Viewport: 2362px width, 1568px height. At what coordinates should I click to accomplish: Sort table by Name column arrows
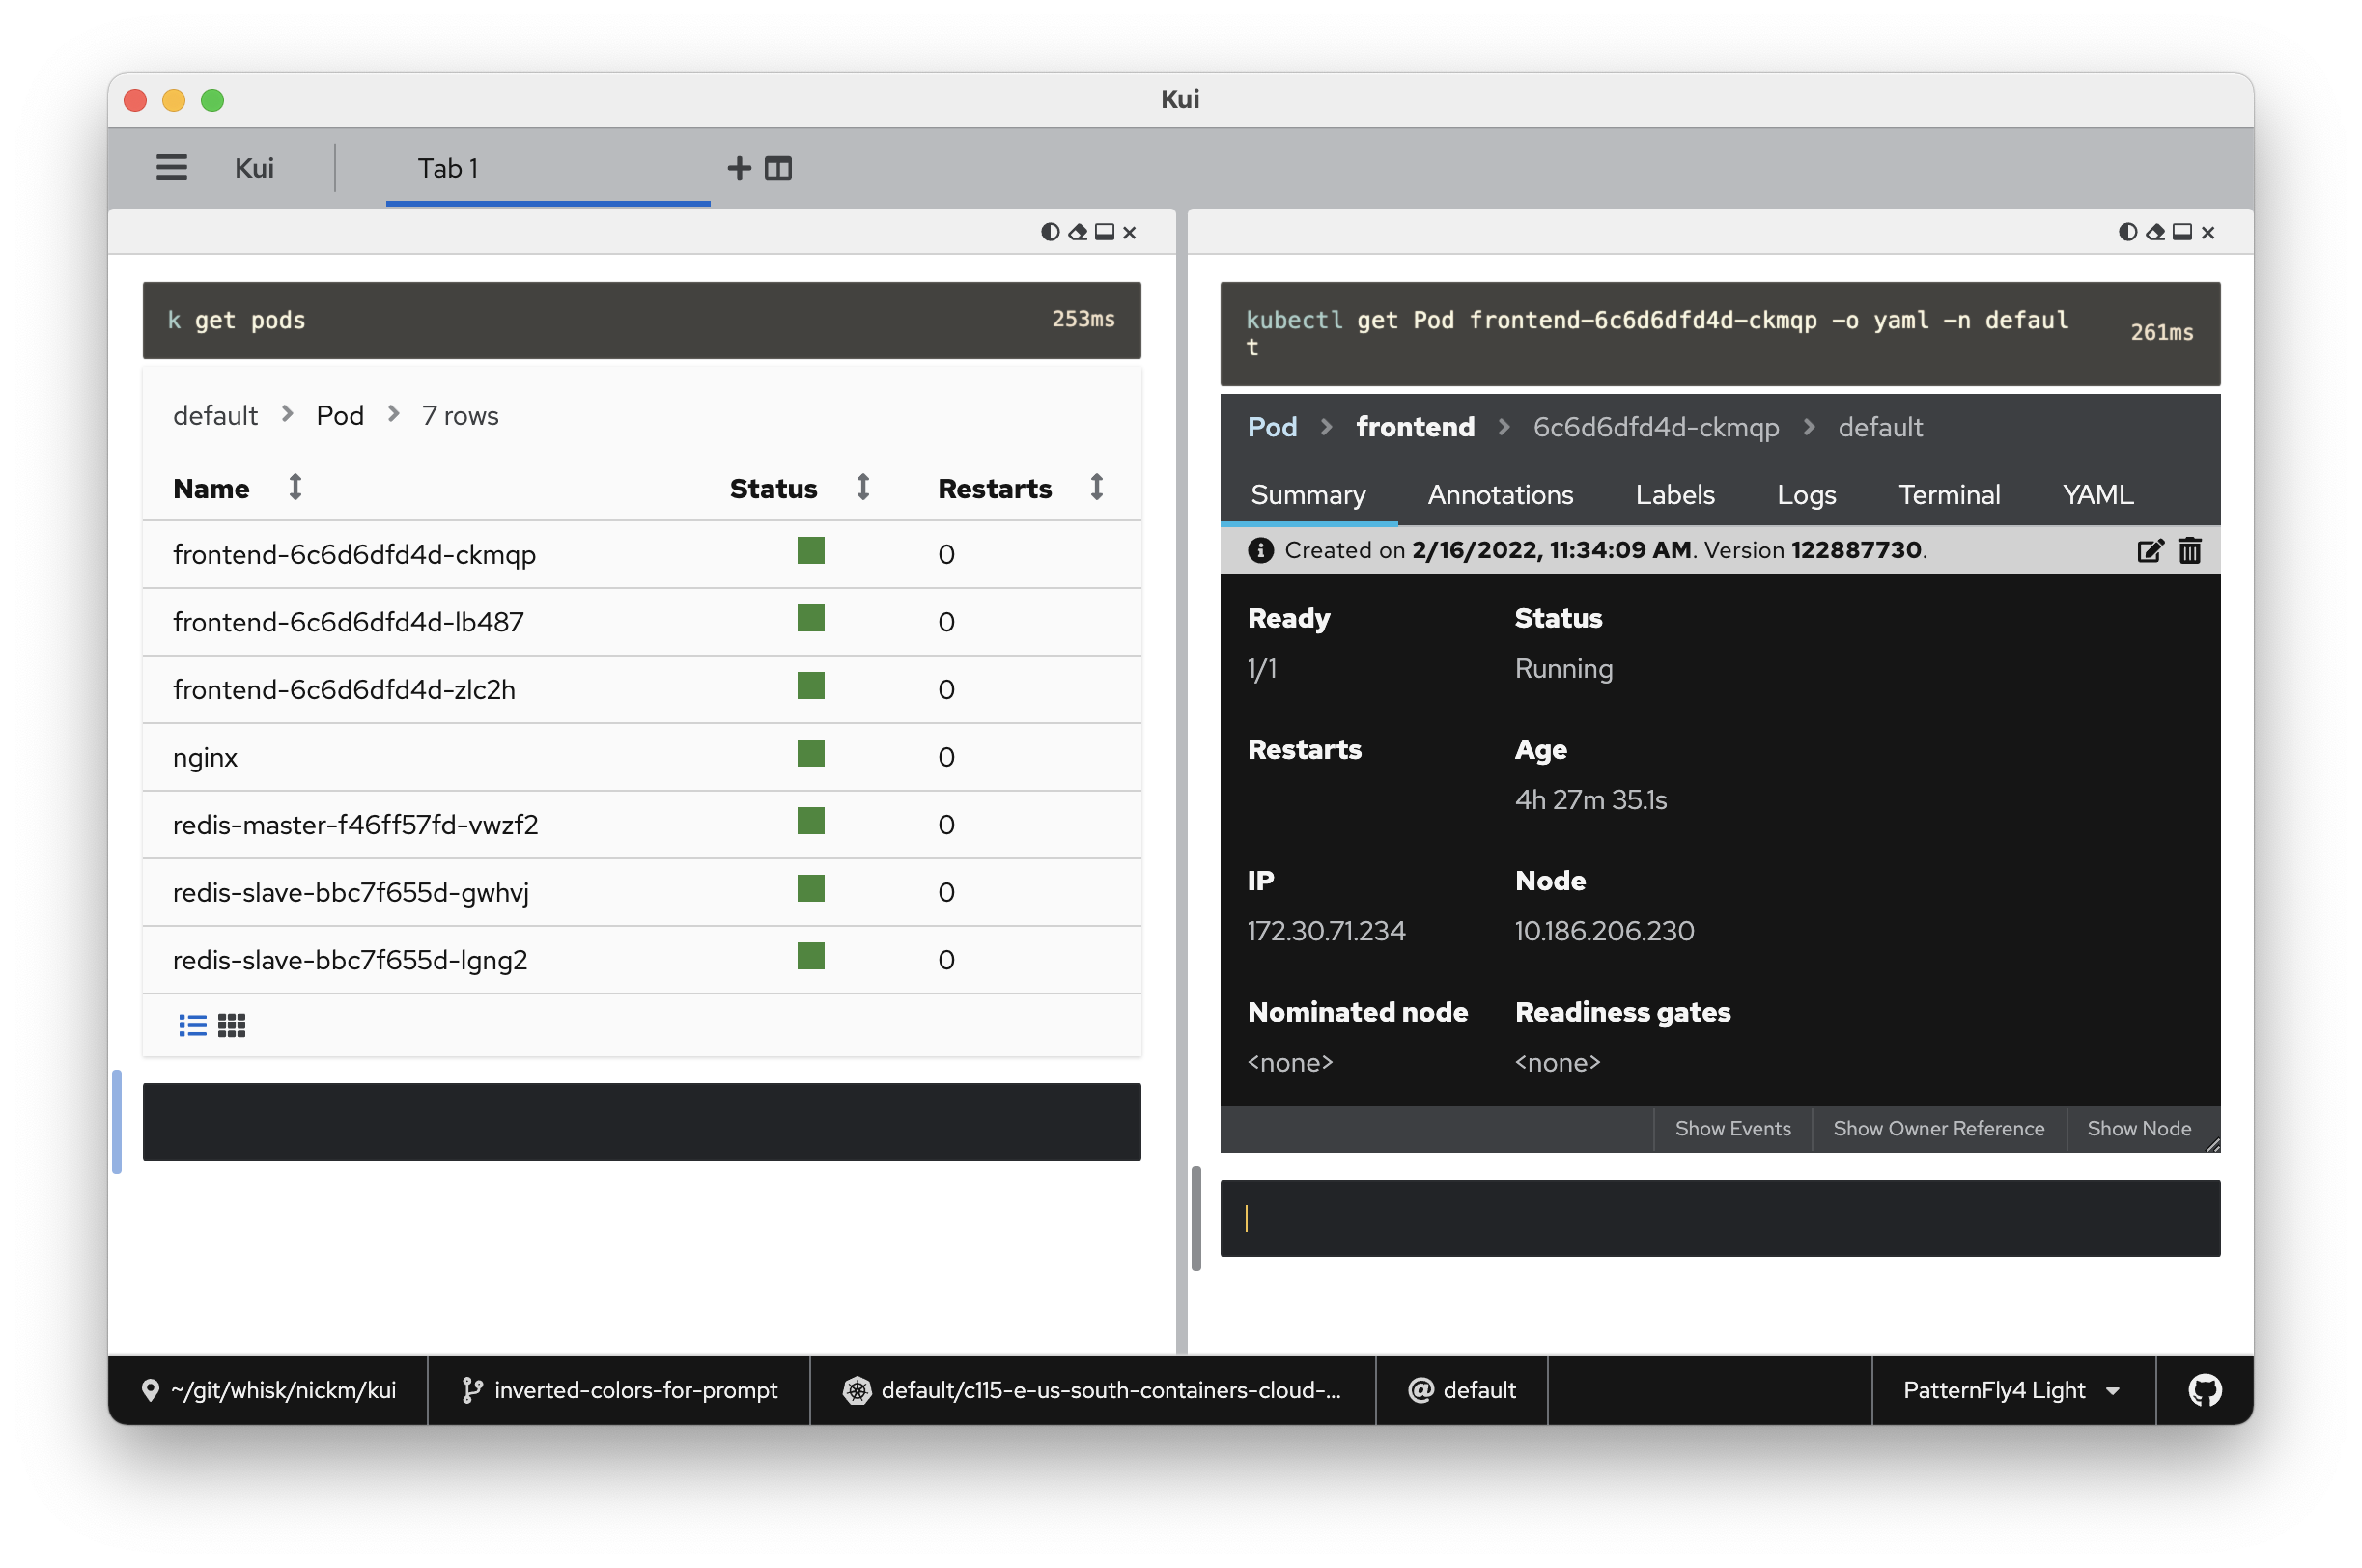click(x=295, y=487)
